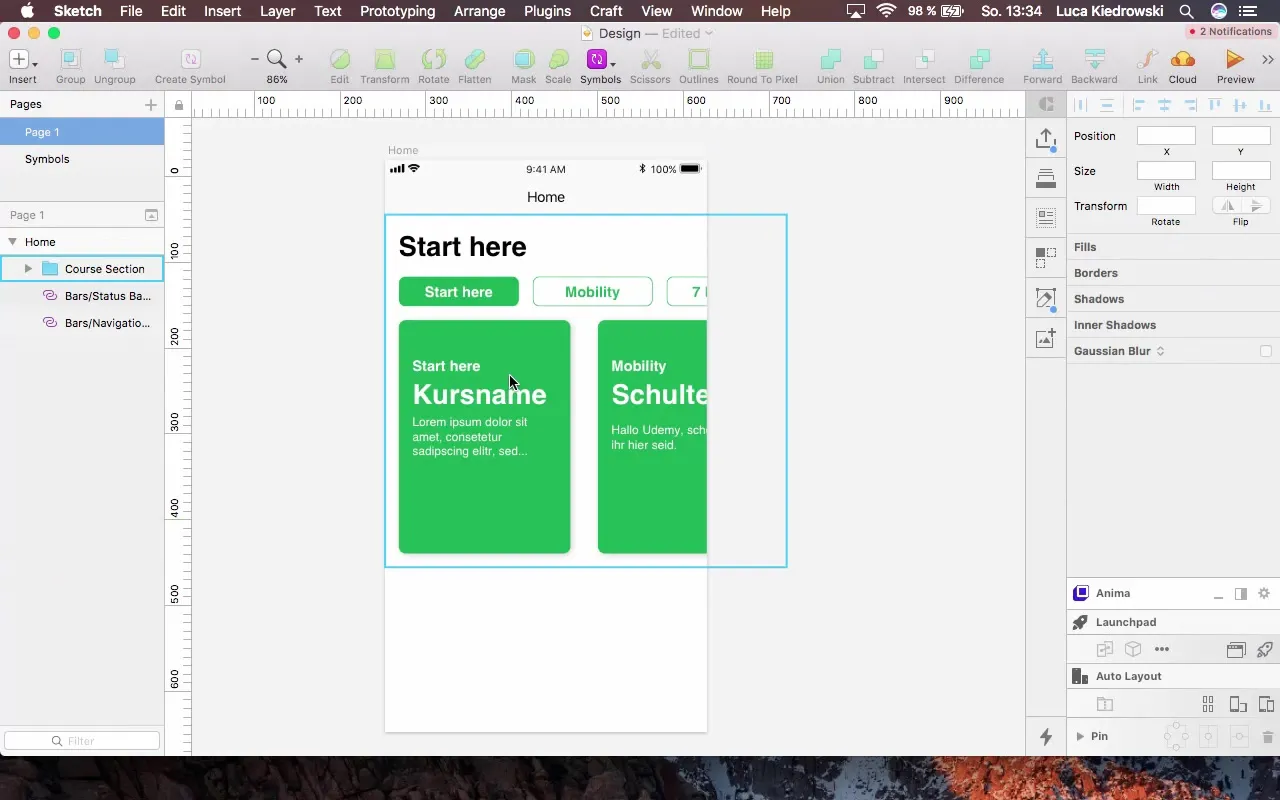Toggle the canvas lock icon near ruler
1280x800 pixels.
click(179, 104)
